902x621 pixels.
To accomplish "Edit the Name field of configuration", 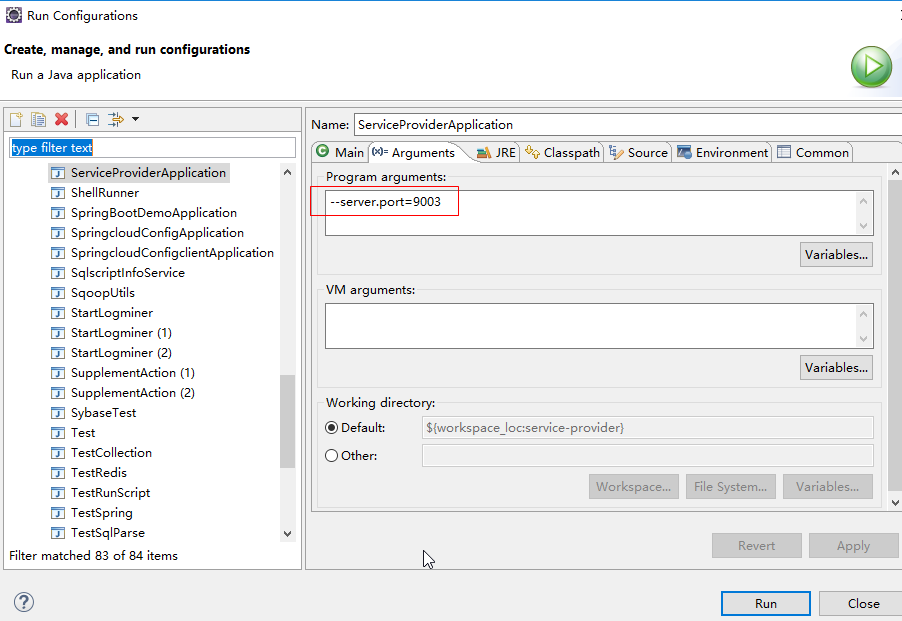I will point(628,125).
